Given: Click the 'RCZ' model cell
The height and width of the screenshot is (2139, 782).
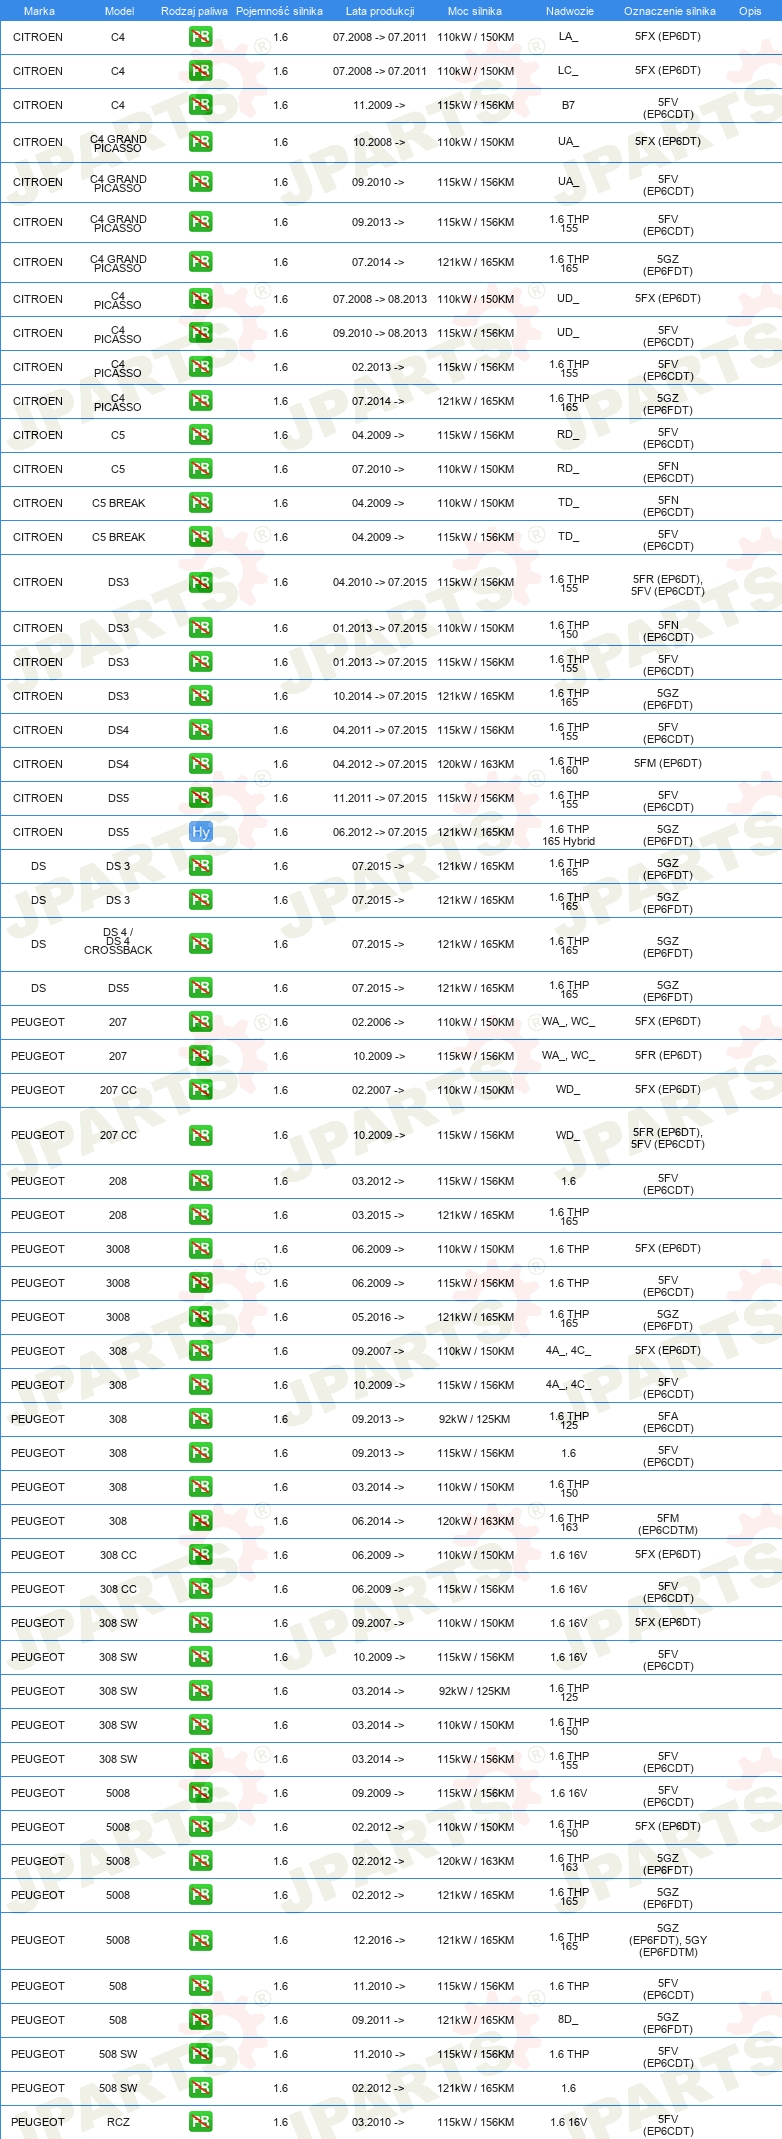Looking at the screenshot, I should pos(118,2122).
